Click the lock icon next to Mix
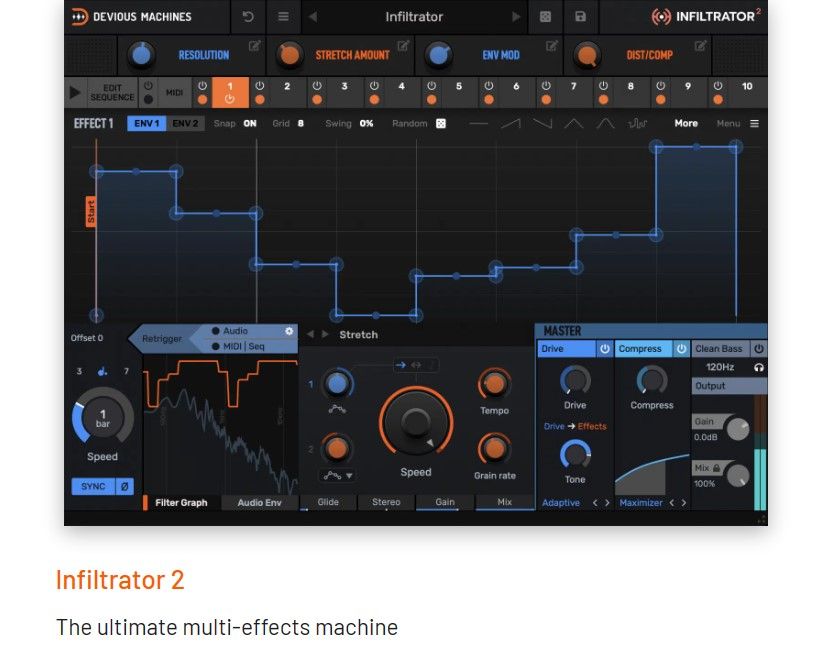The image size is (816, 656). point(717,468)
